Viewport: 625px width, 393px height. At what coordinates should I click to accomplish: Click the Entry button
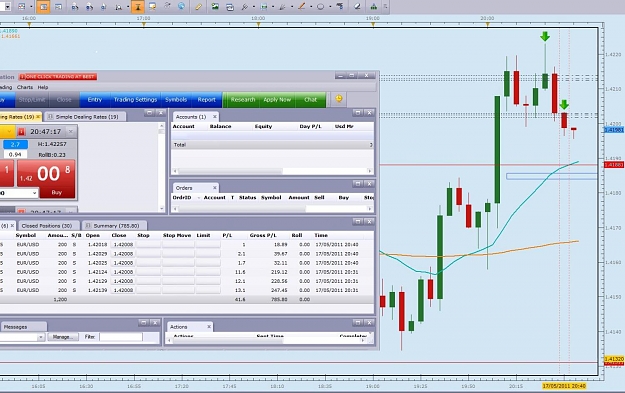tap(94, 100)
